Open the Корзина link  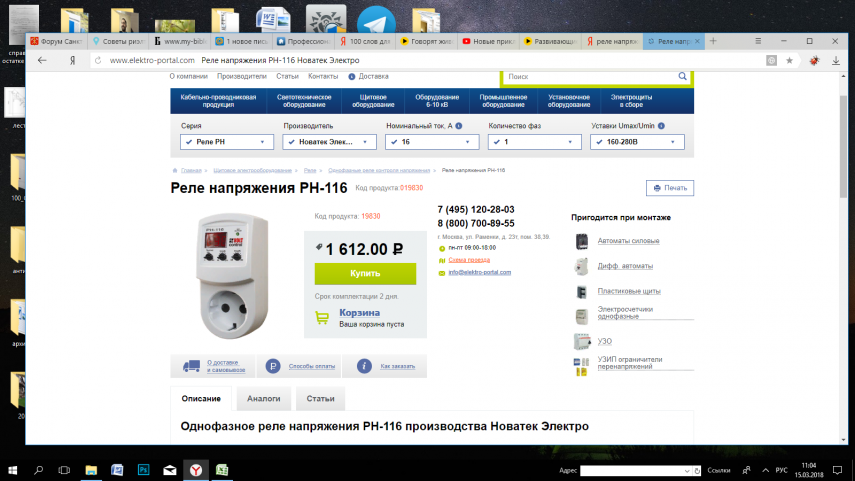[x=359, y=312]
